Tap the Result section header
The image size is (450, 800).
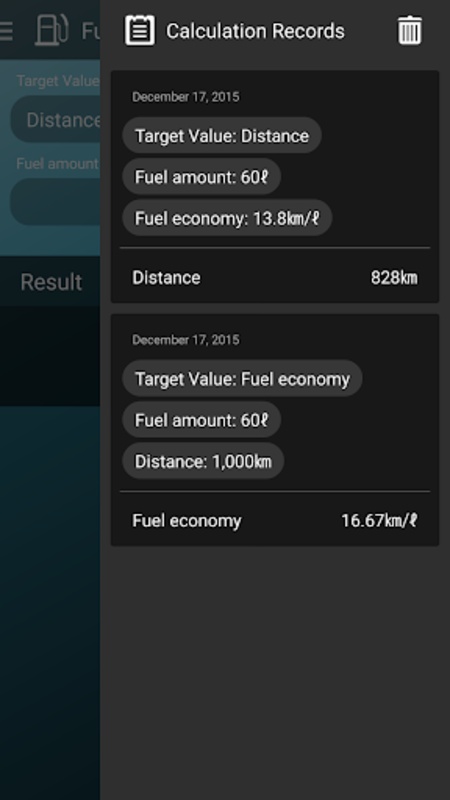pyautogui.click(x=51, y=282)
